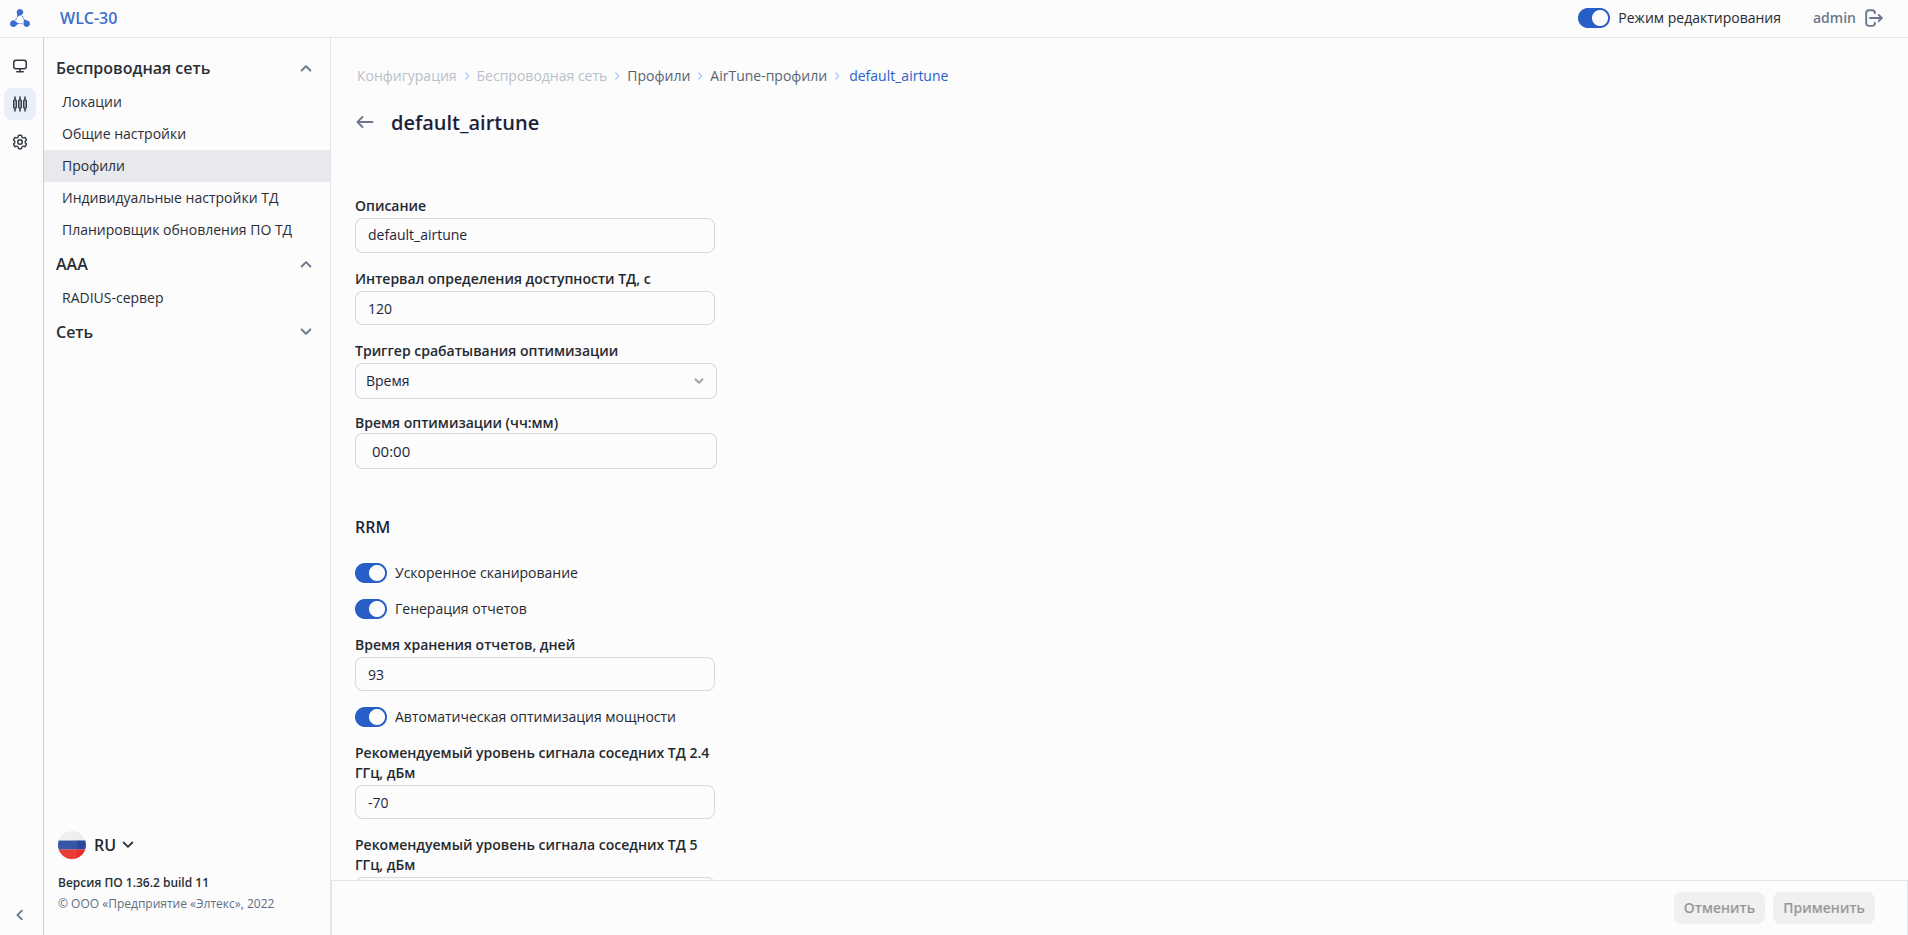Click the back arrow beside default_airtune
Image resolution: width=1908 pixels, height=935 pixels.
(365, 122)
